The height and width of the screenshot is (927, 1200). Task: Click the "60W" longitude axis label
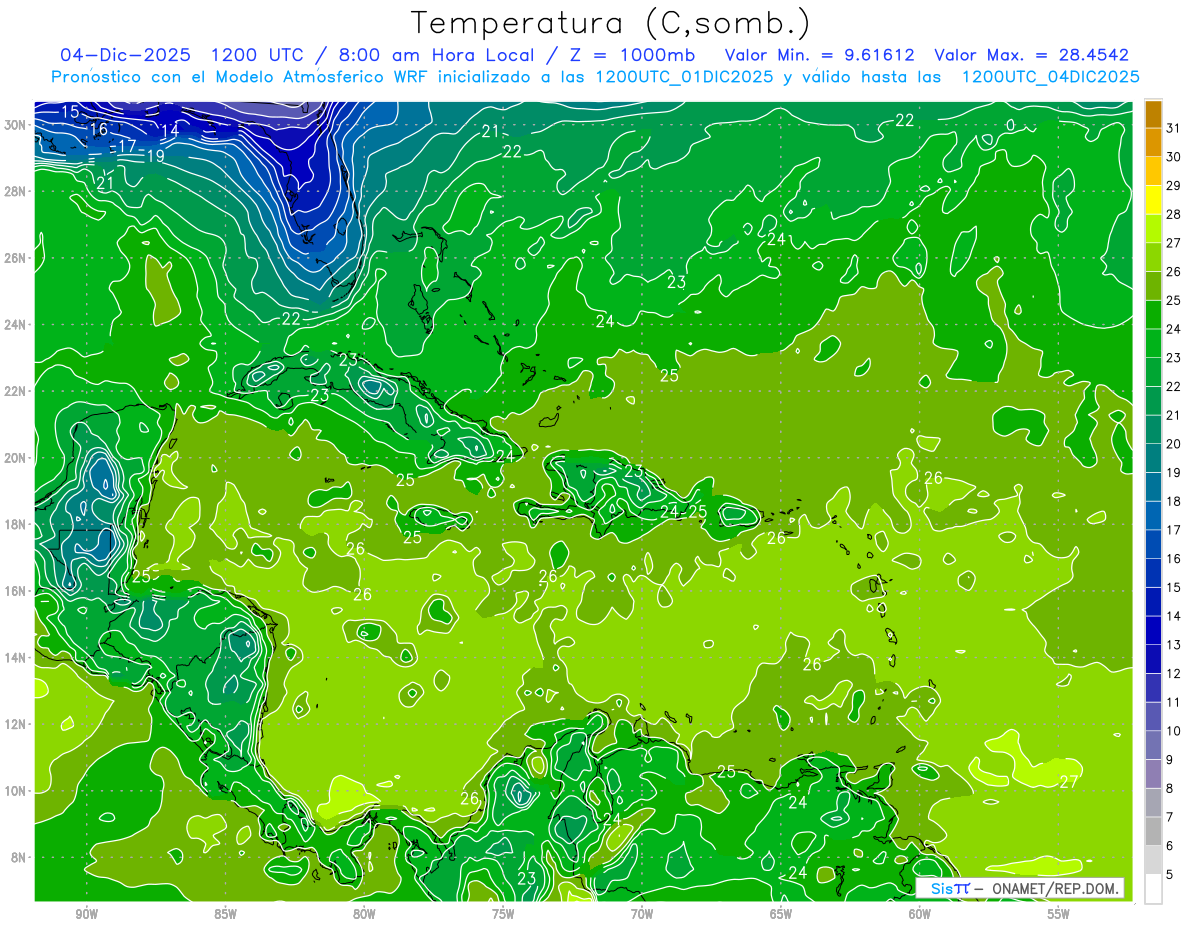click(x=920, y=914)
